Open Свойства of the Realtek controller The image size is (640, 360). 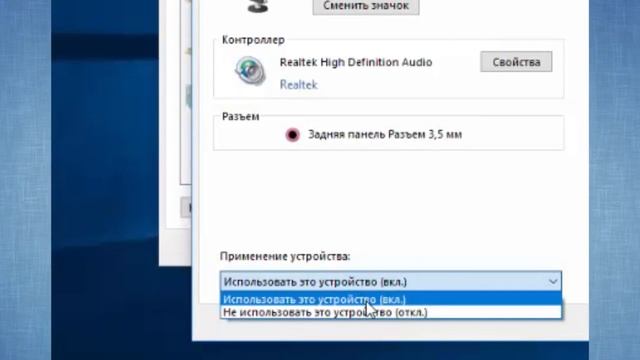[x=516, y=62]
